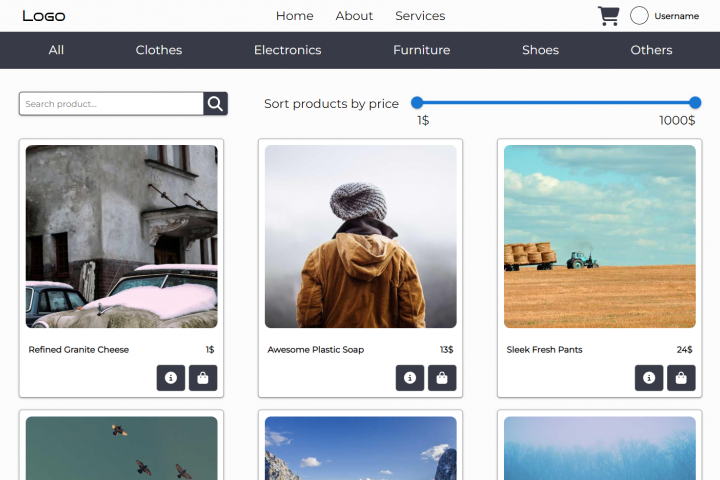This screenshot has width=720, height=480.
Task: Click the 24$ price label
Action: pos(684,350)
